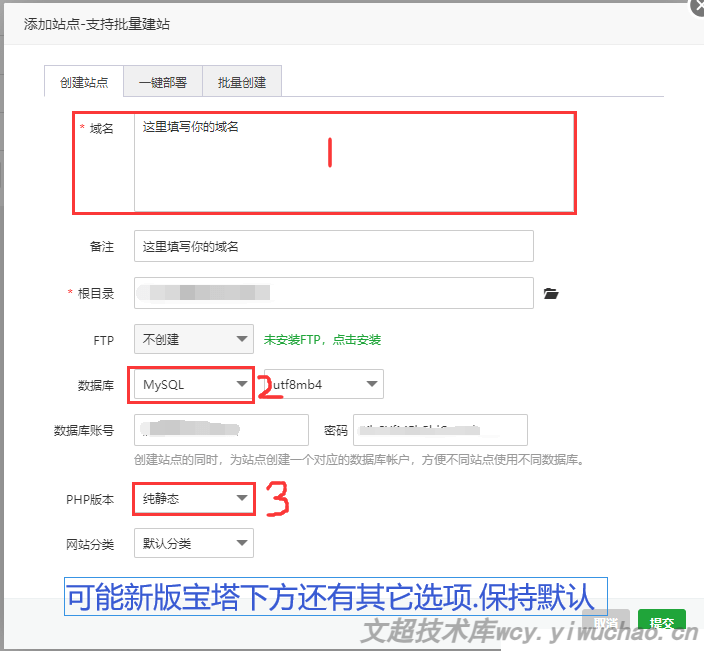
Task: Click the 根目录 path input field
Action: click(334, 293)
